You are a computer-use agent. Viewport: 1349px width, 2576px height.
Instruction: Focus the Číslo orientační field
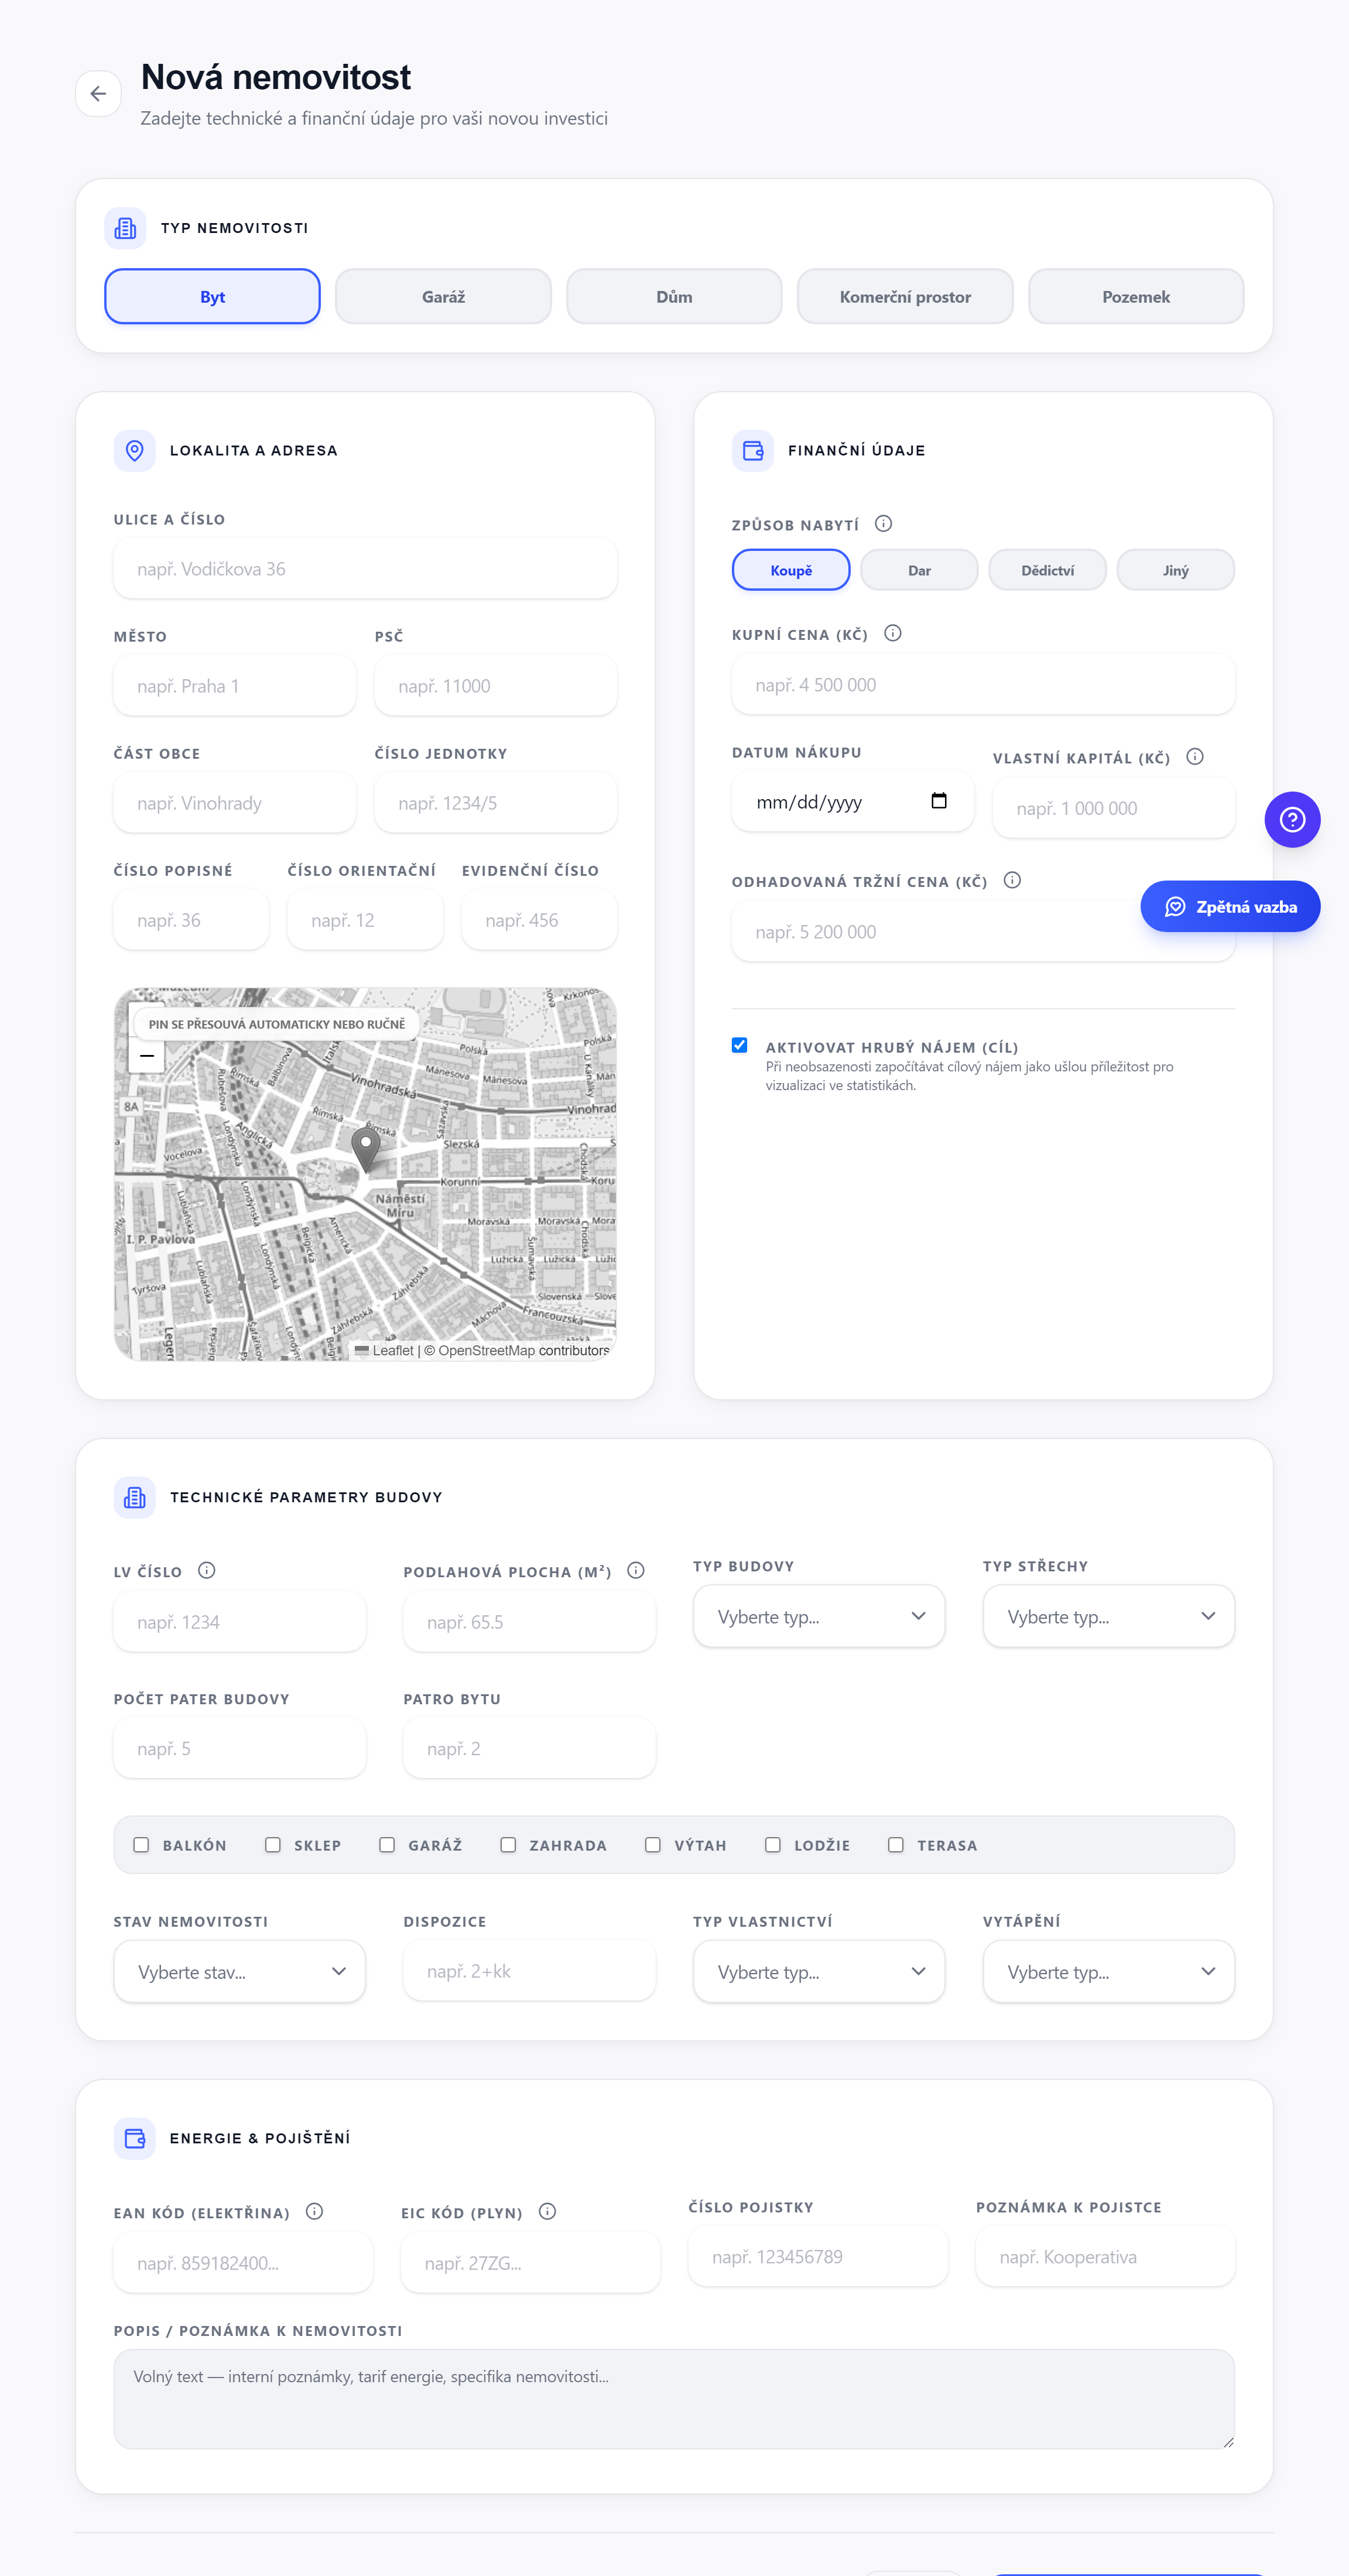(365, 920)
